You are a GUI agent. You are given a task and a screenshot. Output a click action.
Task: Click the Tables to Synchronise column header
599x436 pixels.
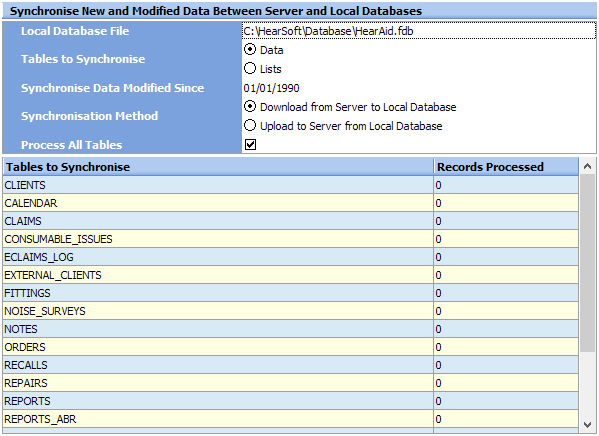pyautogui.click(x=218, y=167)
